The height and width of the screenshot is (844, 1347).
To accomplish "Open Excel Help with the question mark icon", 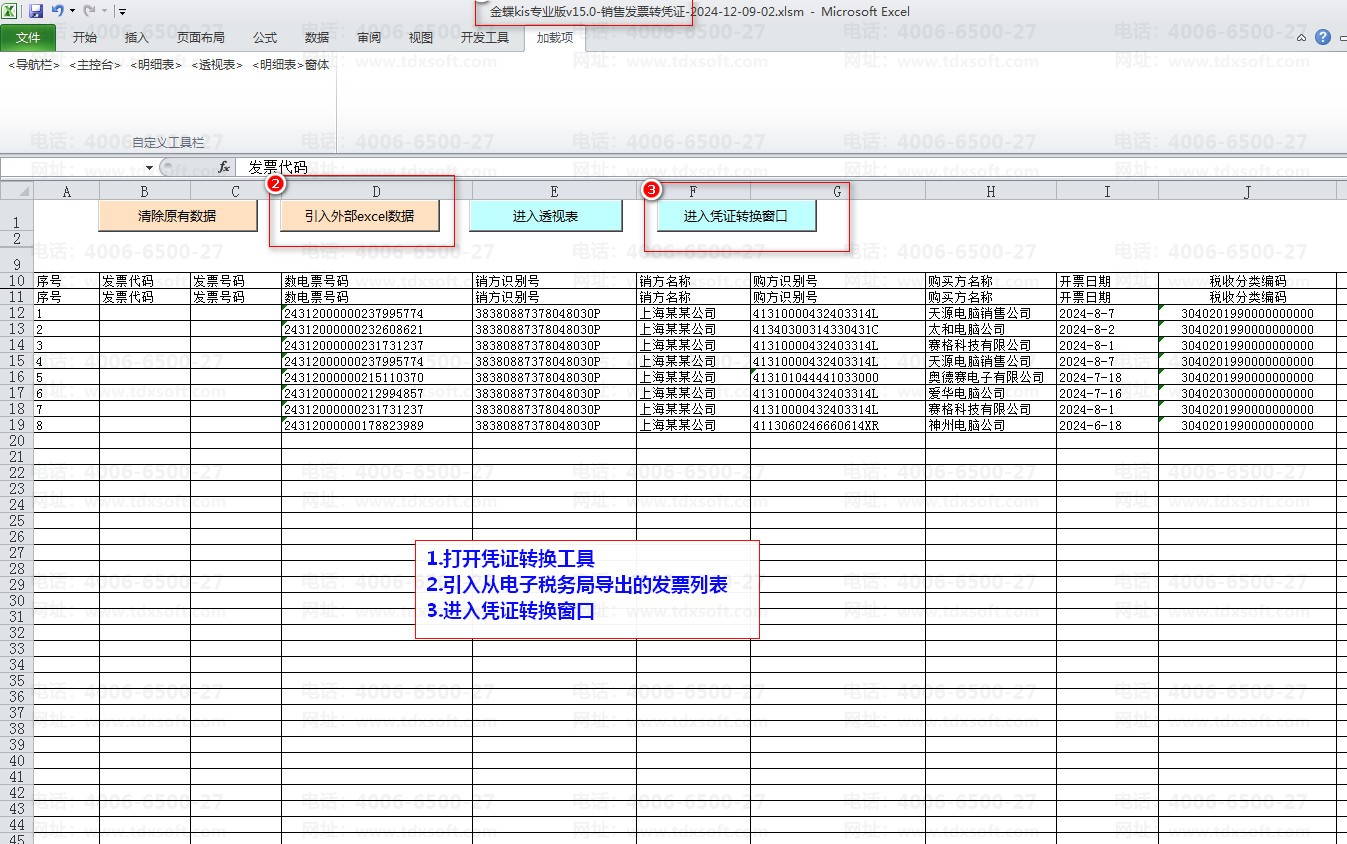I will tap(1323, 38).
